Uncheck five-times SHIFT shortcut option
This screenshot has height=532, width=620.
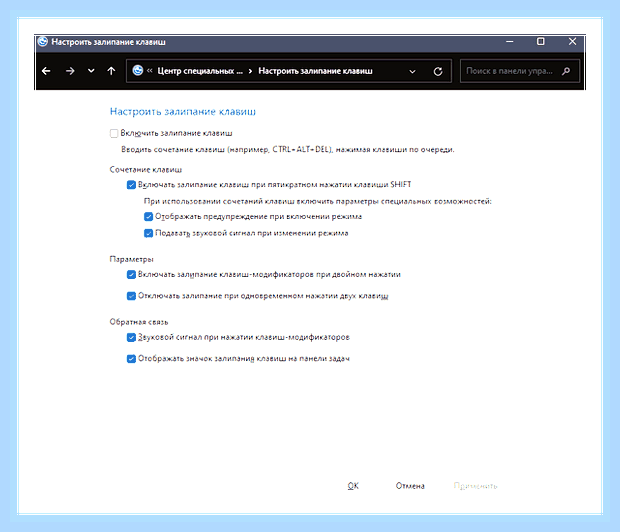click(131, 185)
